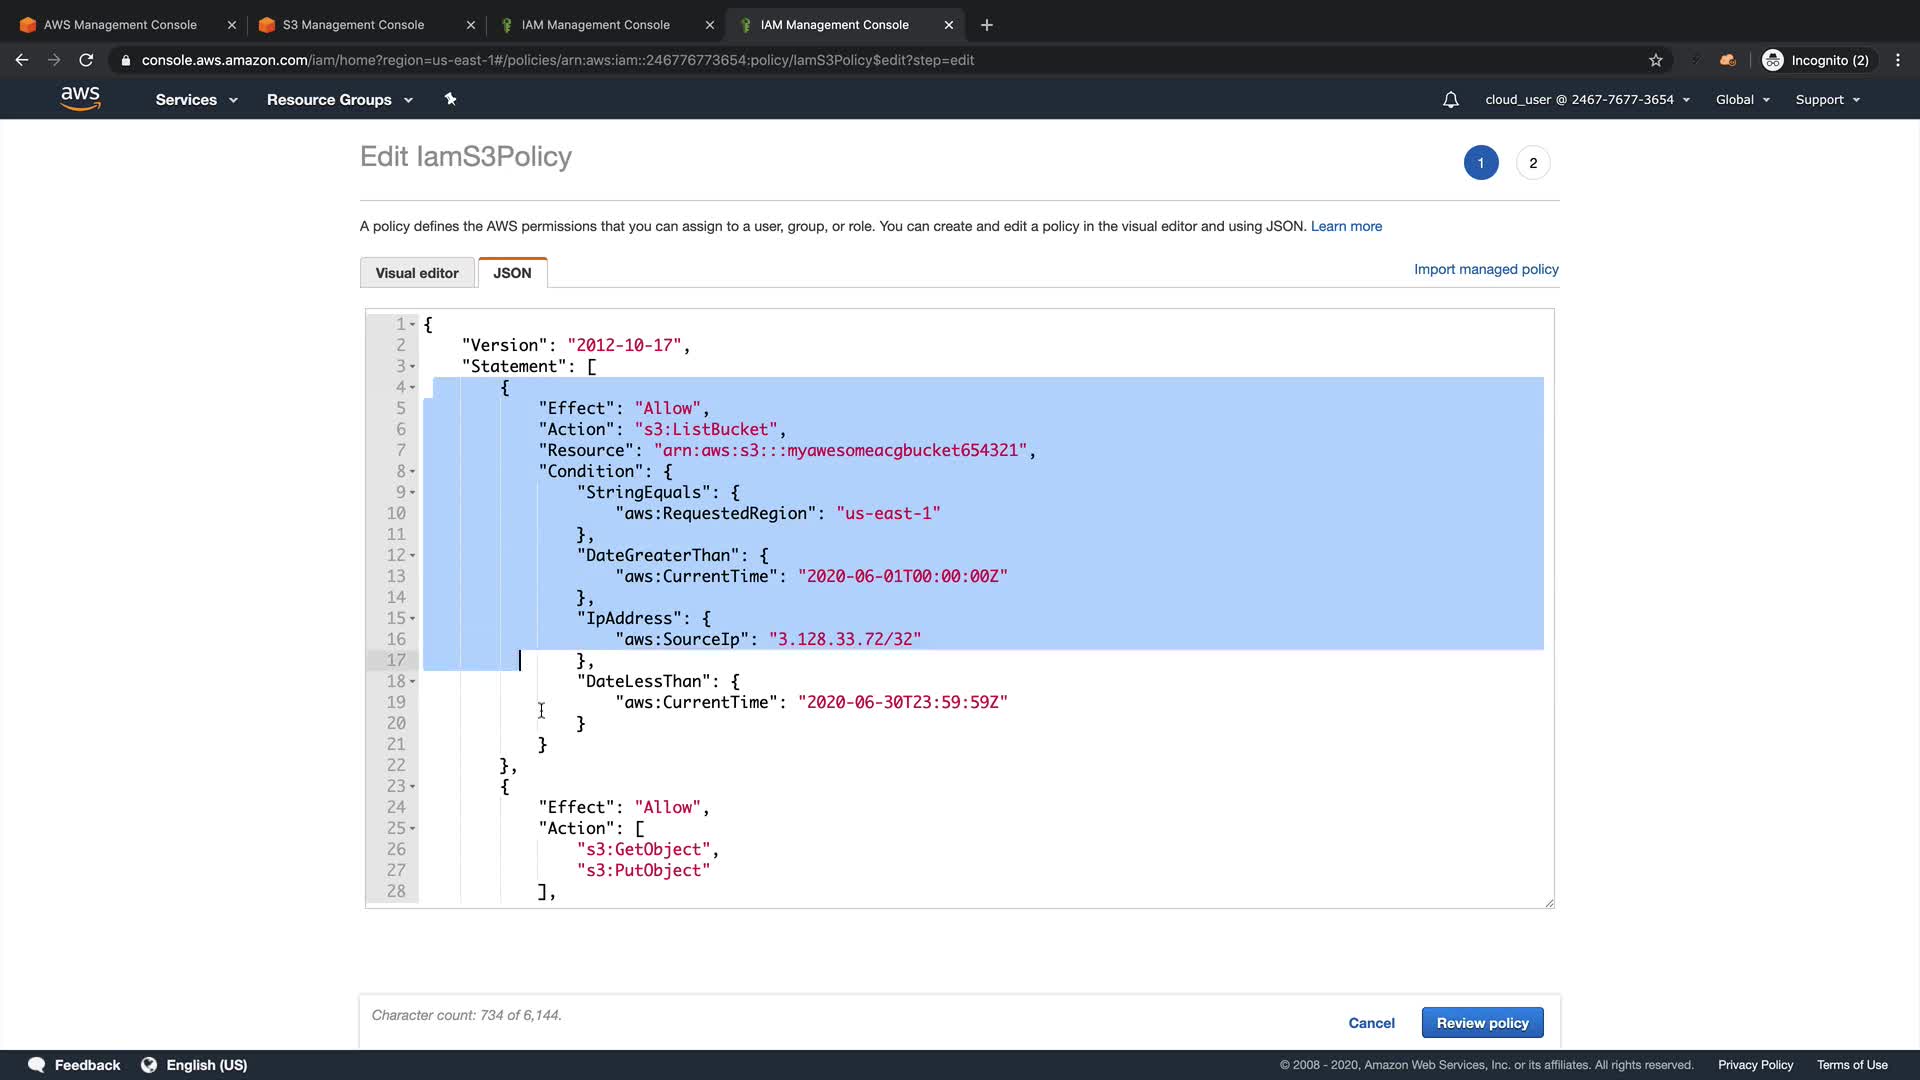Bookmark page with star icon
The image size is (1920, 1080).
click(x=1656, y=60)
